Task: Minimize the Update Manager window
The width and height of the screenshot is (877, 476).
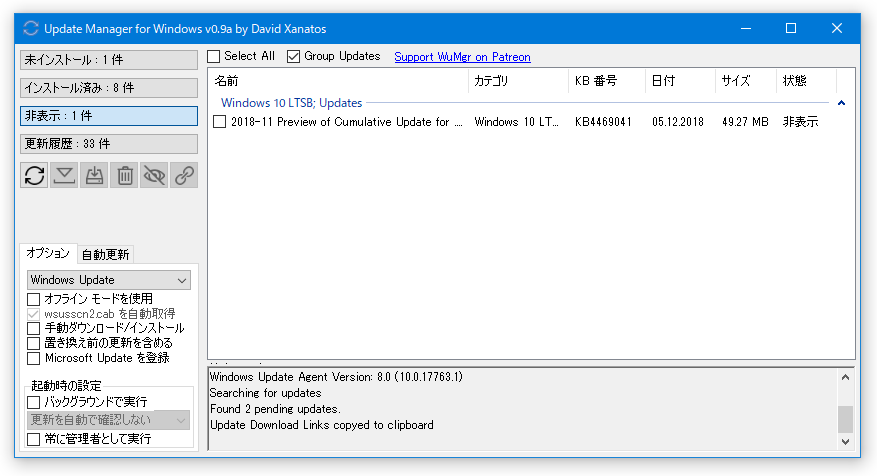Action: point(746,29)
